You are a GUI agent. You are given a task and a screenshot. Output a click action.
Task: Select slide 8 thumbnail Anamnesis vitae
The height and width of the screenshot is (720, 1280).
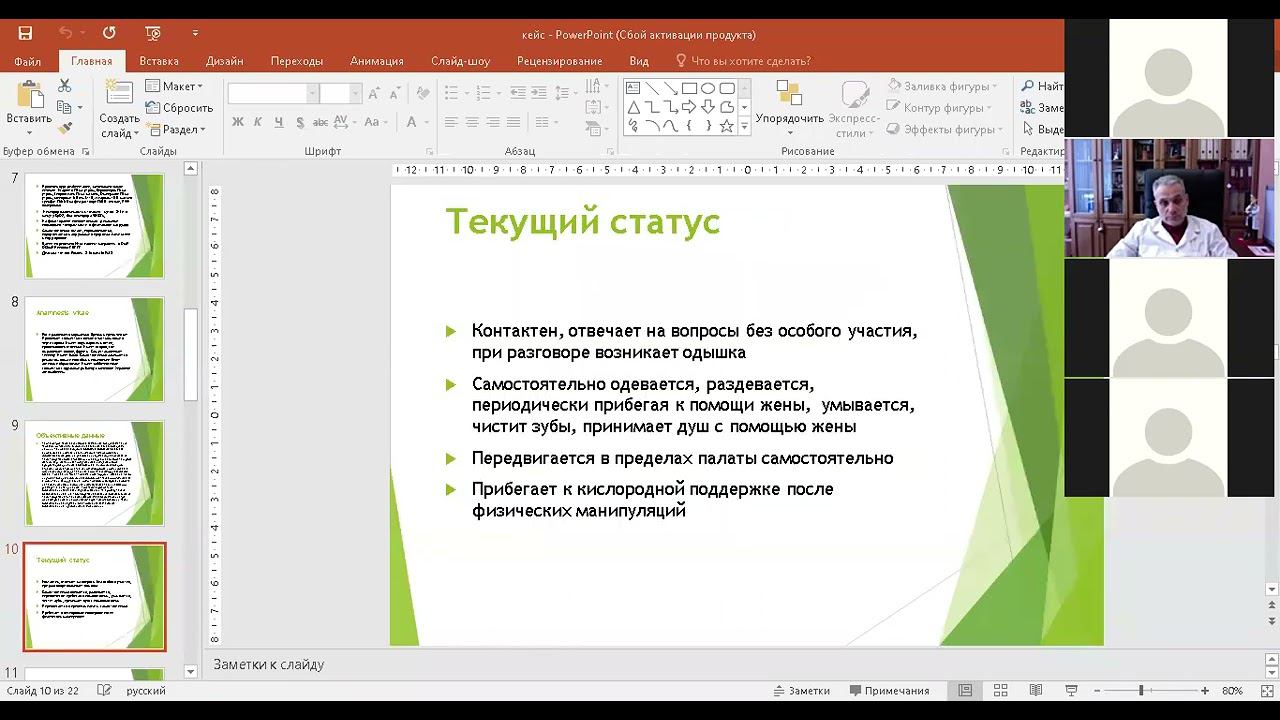coord(94,349)
